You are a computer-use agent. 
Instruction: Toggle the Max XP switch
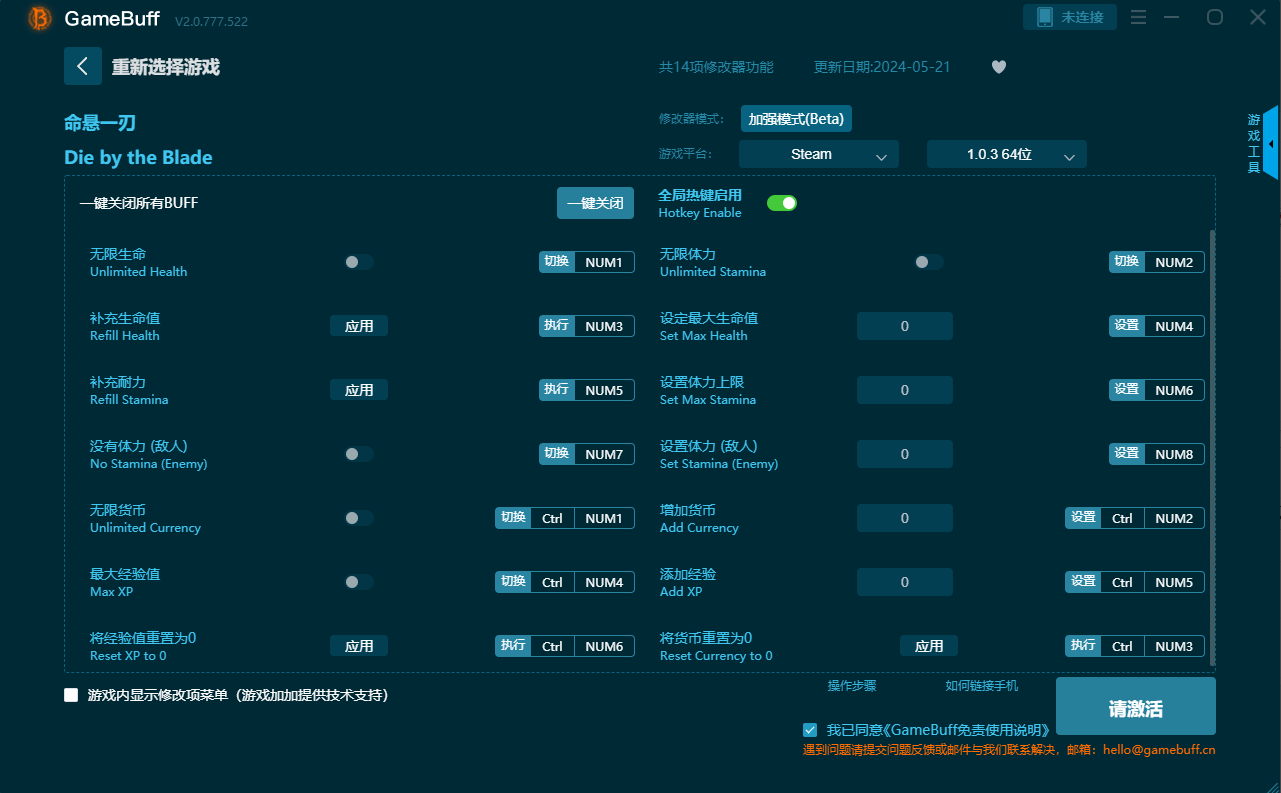click(x=359, y=582)
